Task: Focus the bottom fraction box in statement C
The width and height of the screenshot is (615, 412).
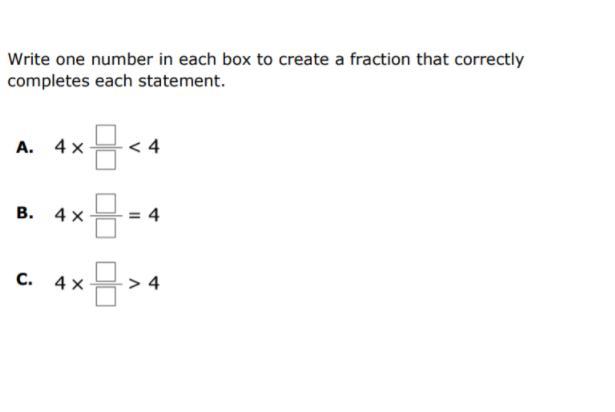Action: click(106, 296)
